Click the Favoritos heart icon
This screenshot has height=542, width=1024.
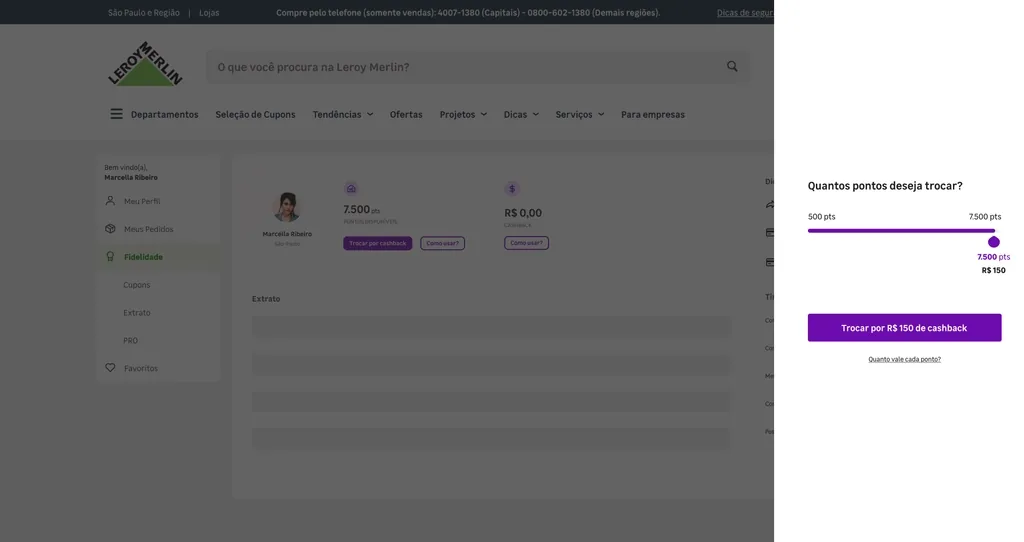(x=110, y=368)
